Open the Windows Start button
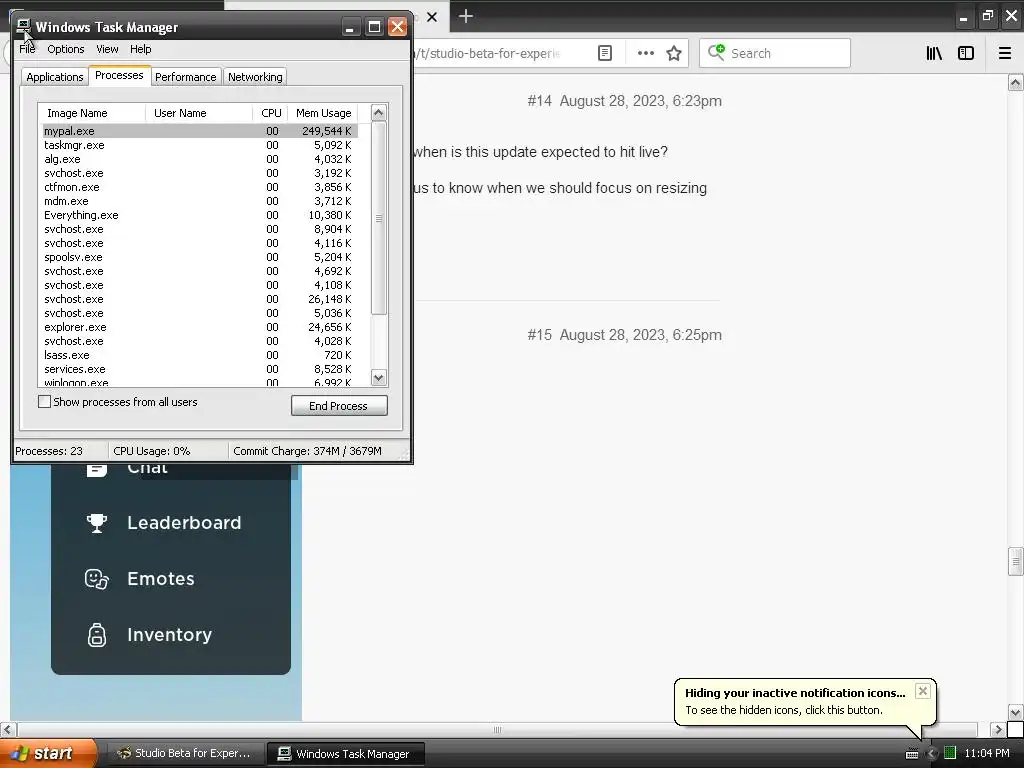Viewport: 1024px width, 768px height. [x=49, y=753]
